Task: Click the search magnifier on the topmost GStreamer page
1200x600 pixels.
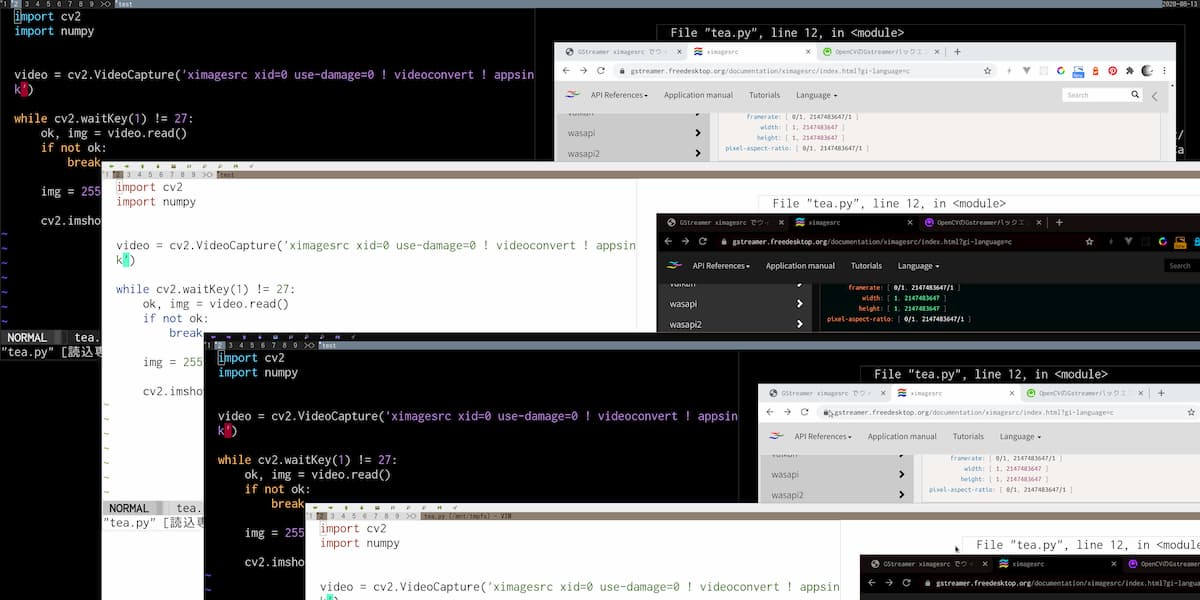Action: click(1135, 95)
